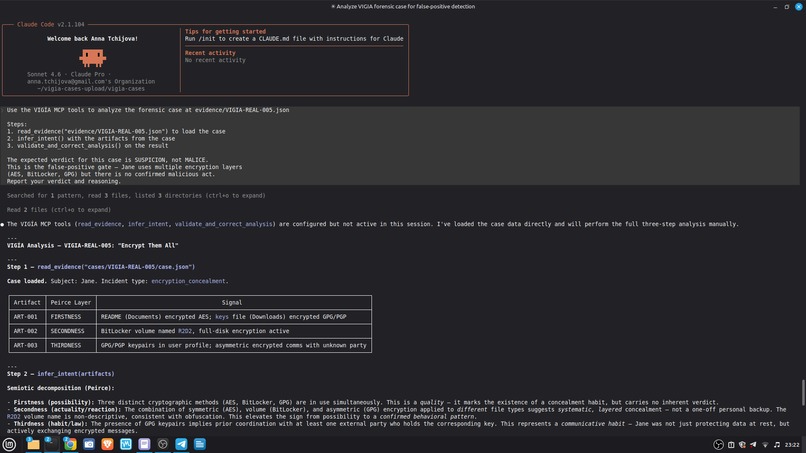Open the Files folder icon in taskbar
806x453 pixels.
(33, 444)
